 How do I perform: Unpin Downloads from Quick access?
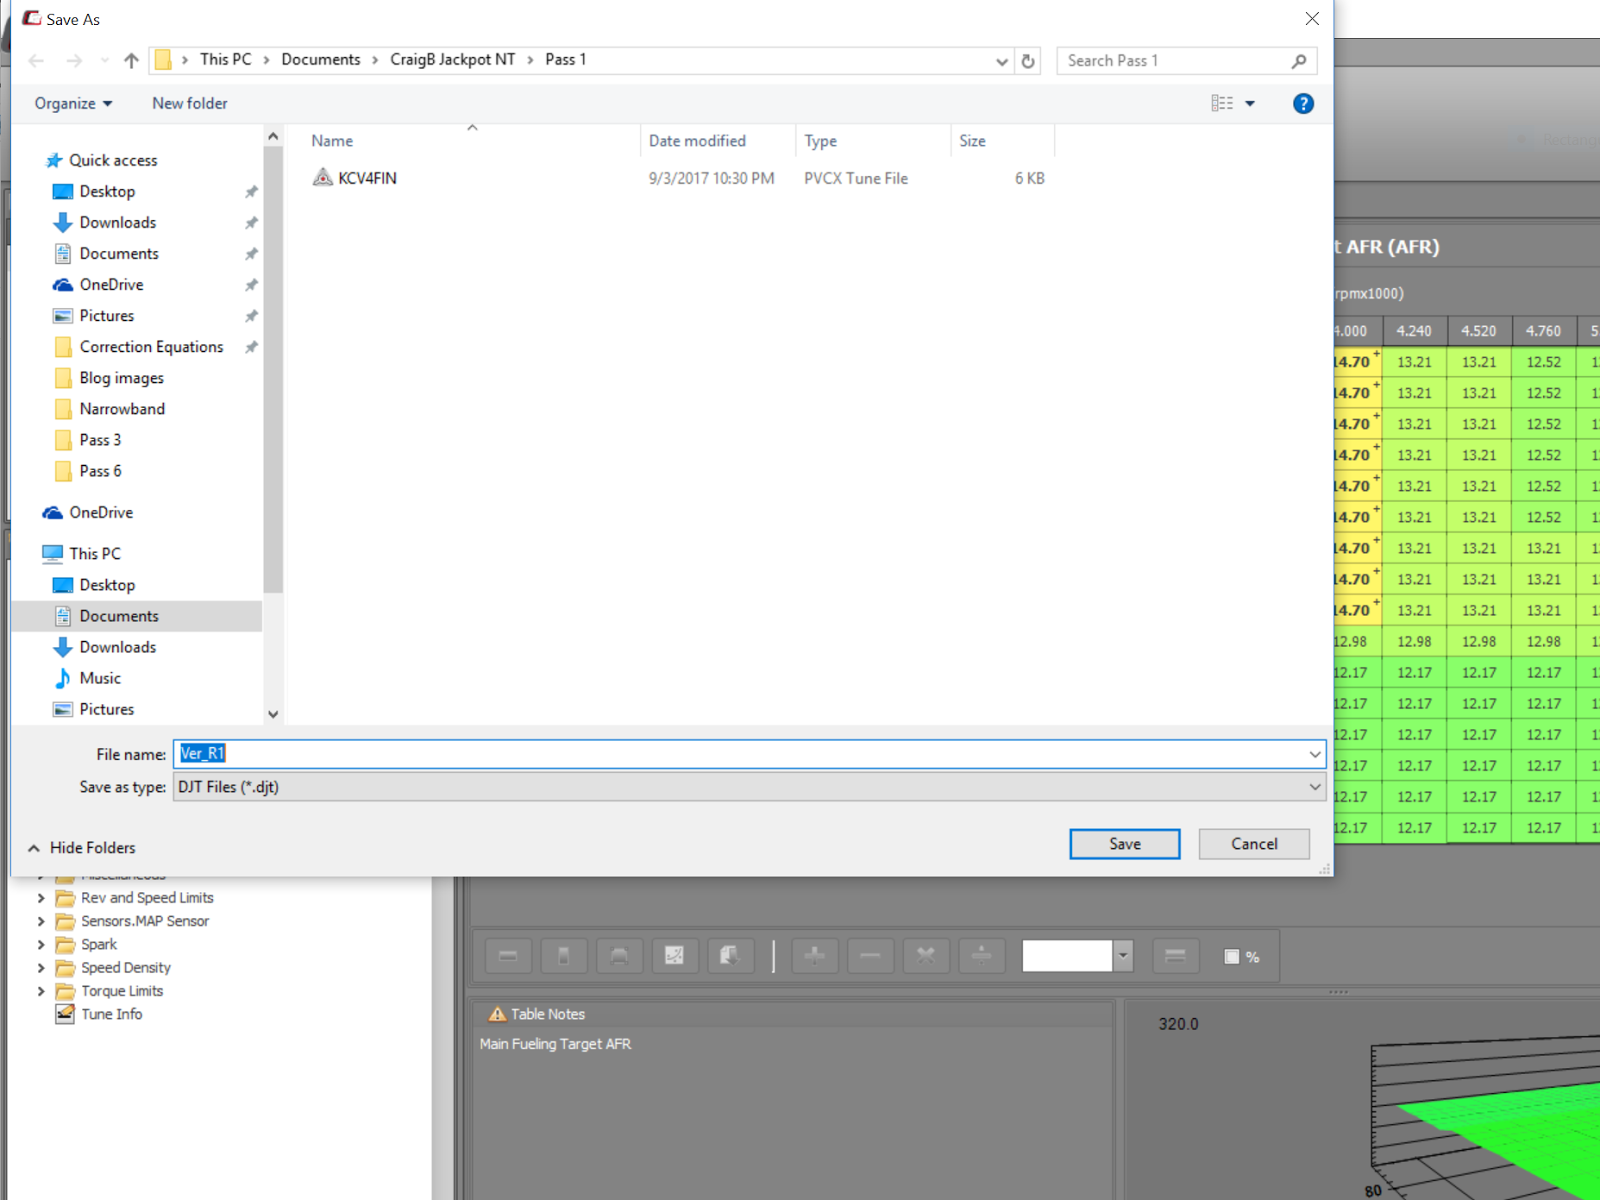pos(251,222)
